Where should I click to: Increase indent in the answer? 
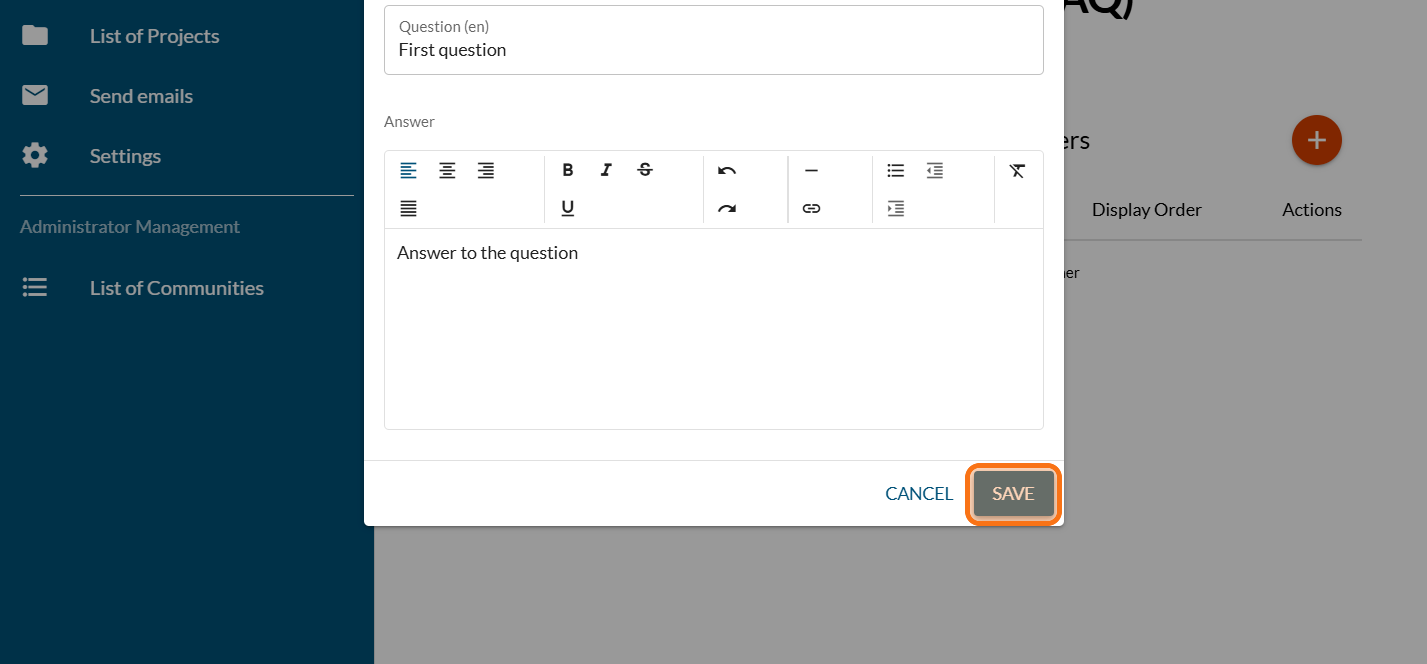(896, 209)
